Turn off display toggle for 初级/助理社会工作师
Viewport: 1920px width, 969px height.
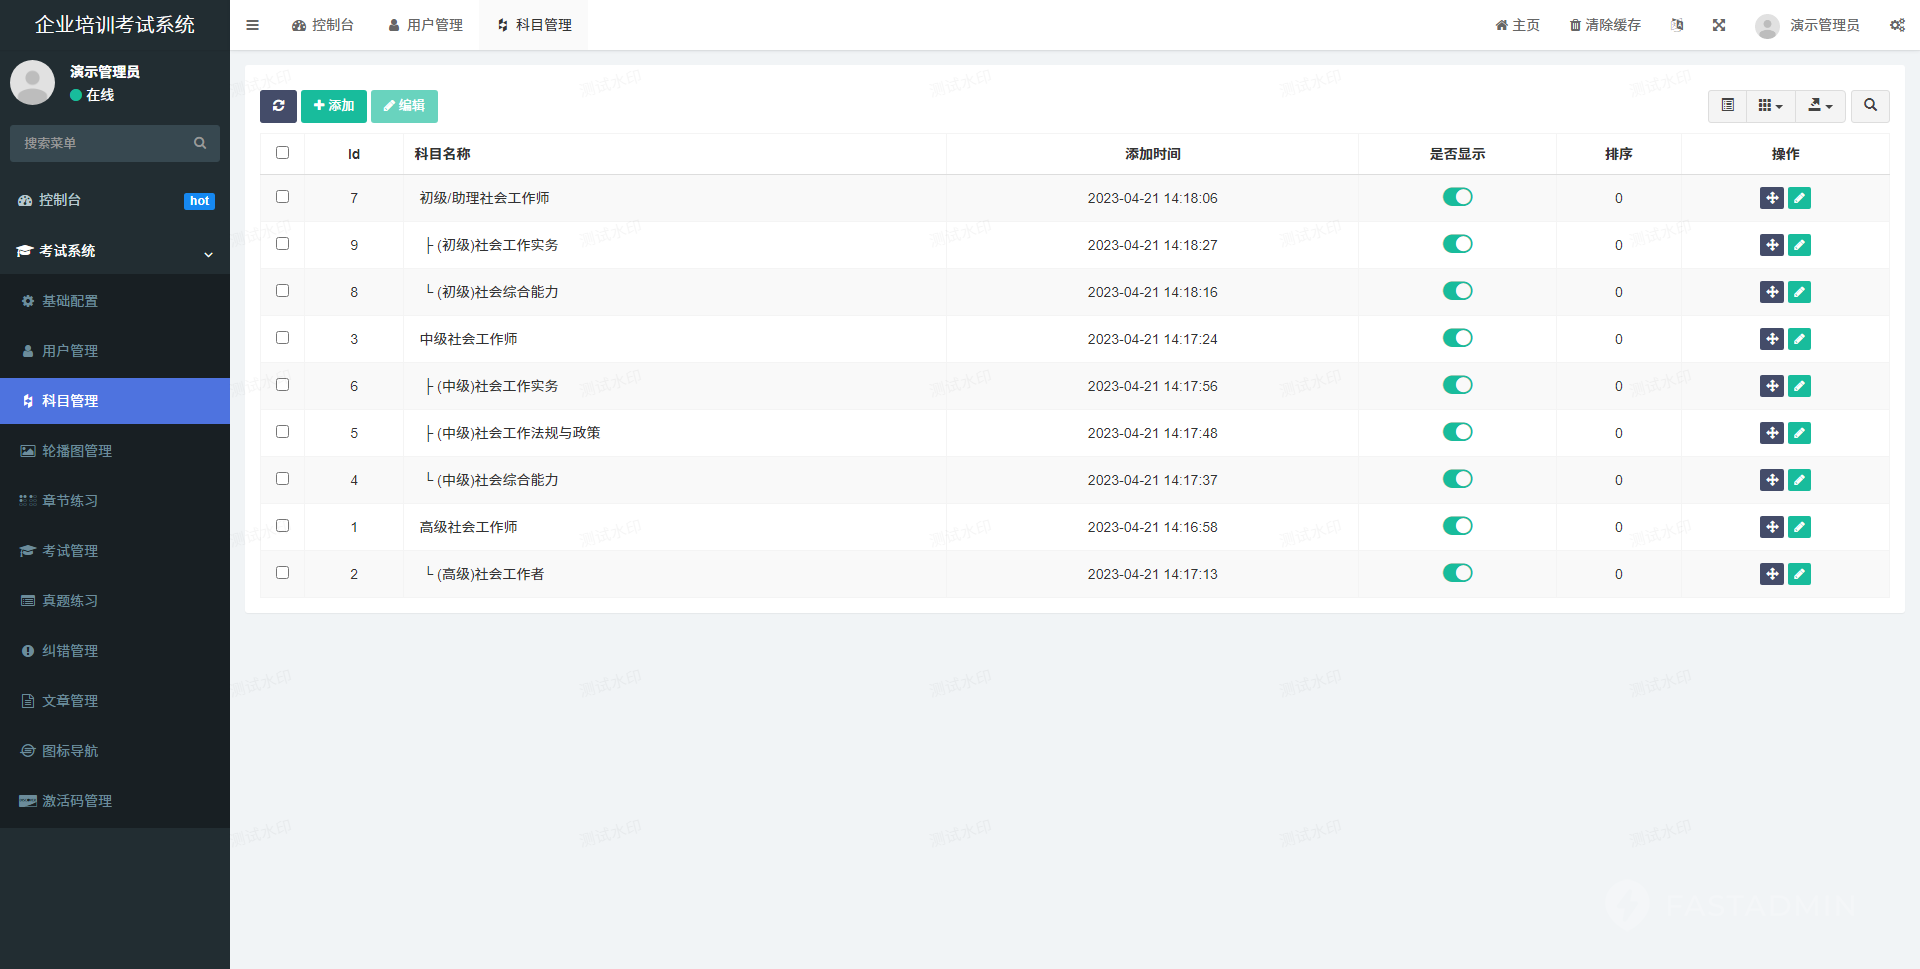point(1457,197)
